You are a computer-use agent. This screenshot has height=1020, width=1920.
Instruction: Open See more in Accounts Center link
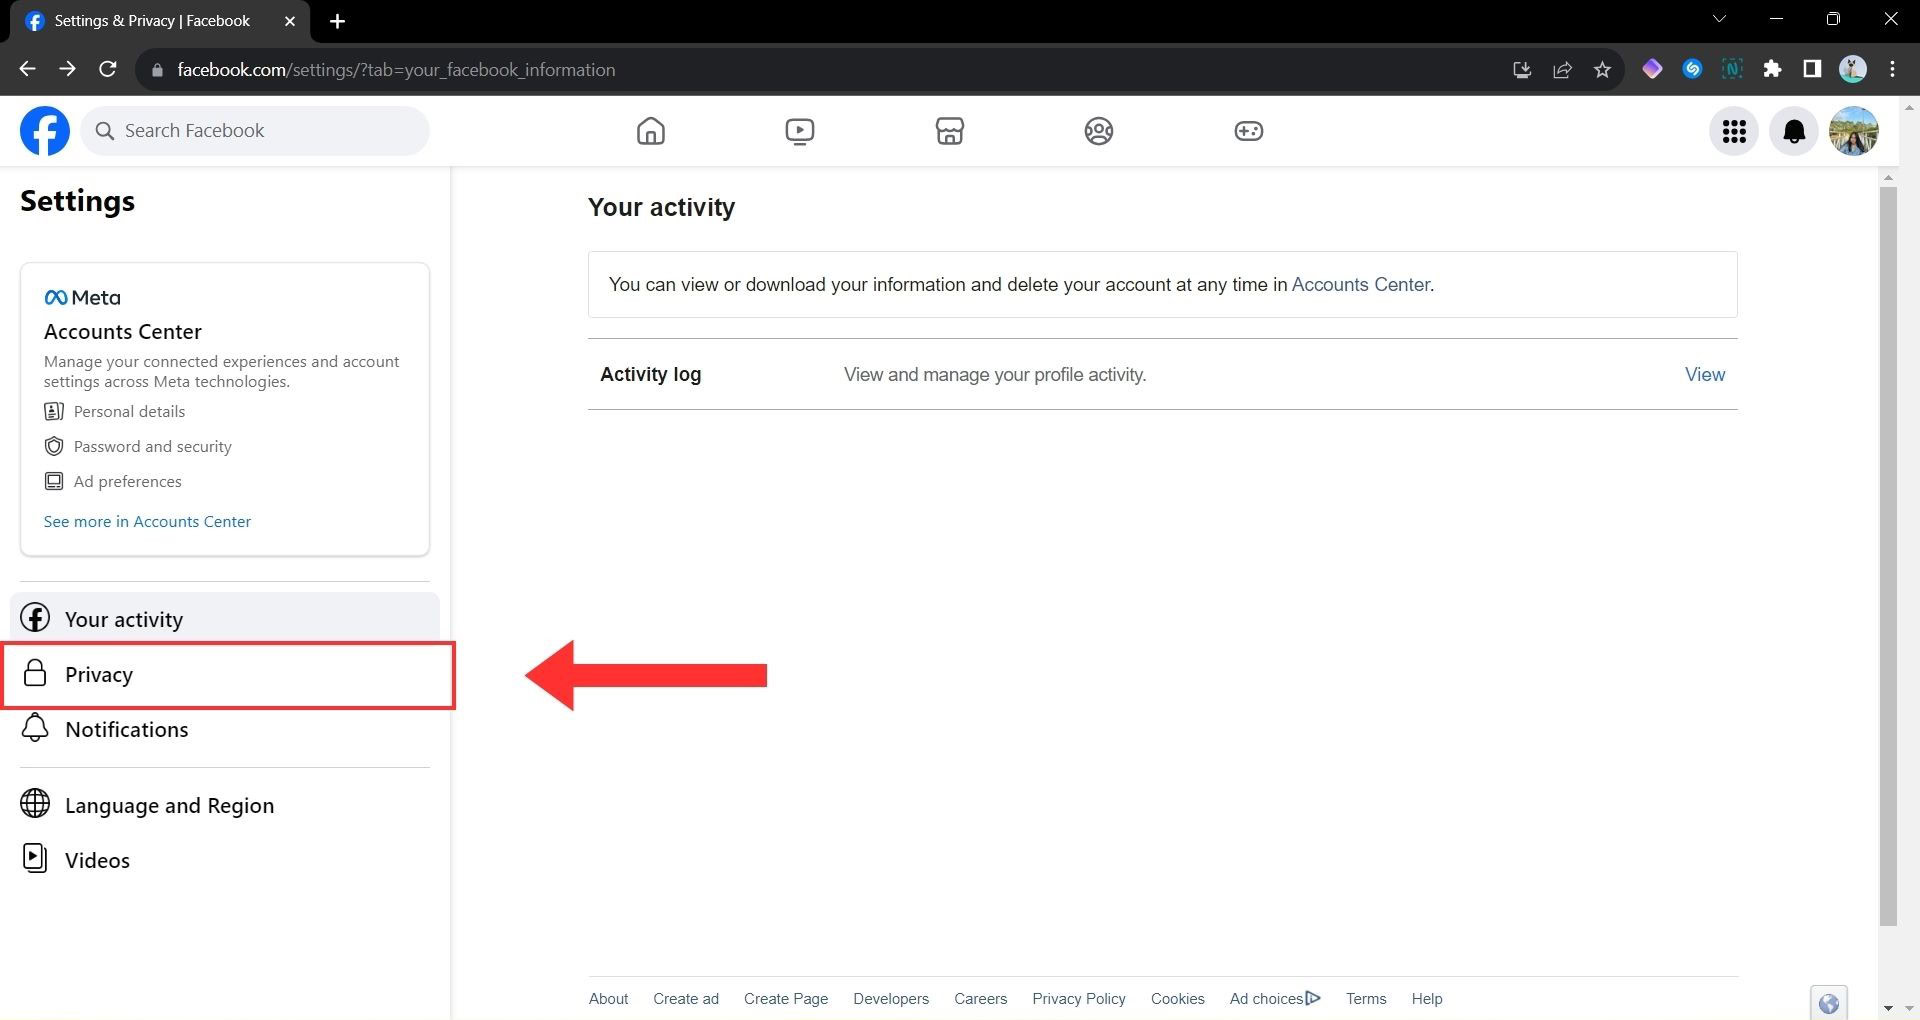tap(147, 522)
